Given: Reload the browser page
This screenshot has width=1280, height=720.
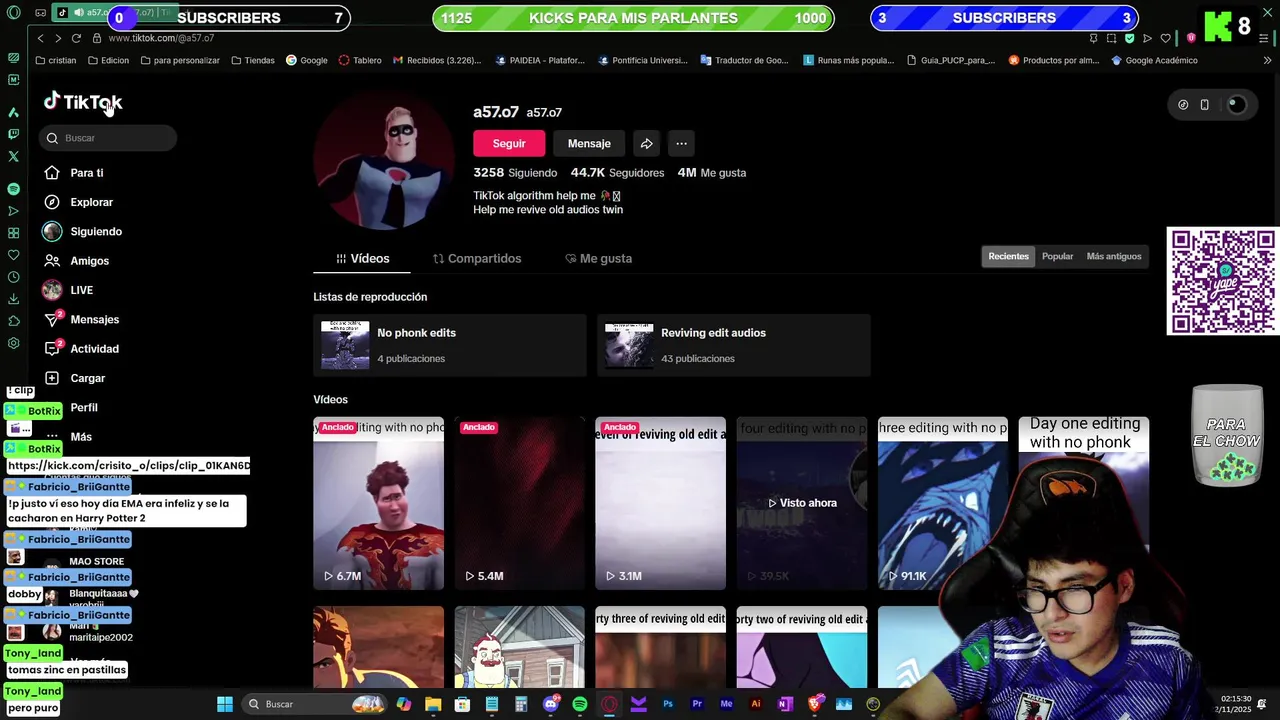Looking at the screenshot, I should tap(76, 38).
